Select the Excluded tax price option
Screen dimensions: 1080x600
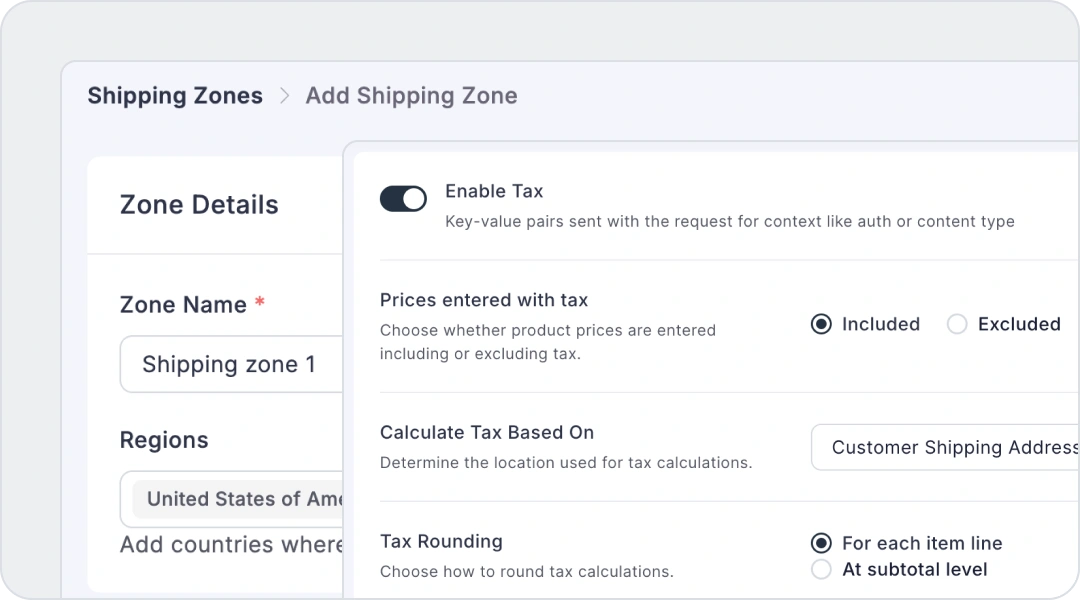[x=957, y=324]
